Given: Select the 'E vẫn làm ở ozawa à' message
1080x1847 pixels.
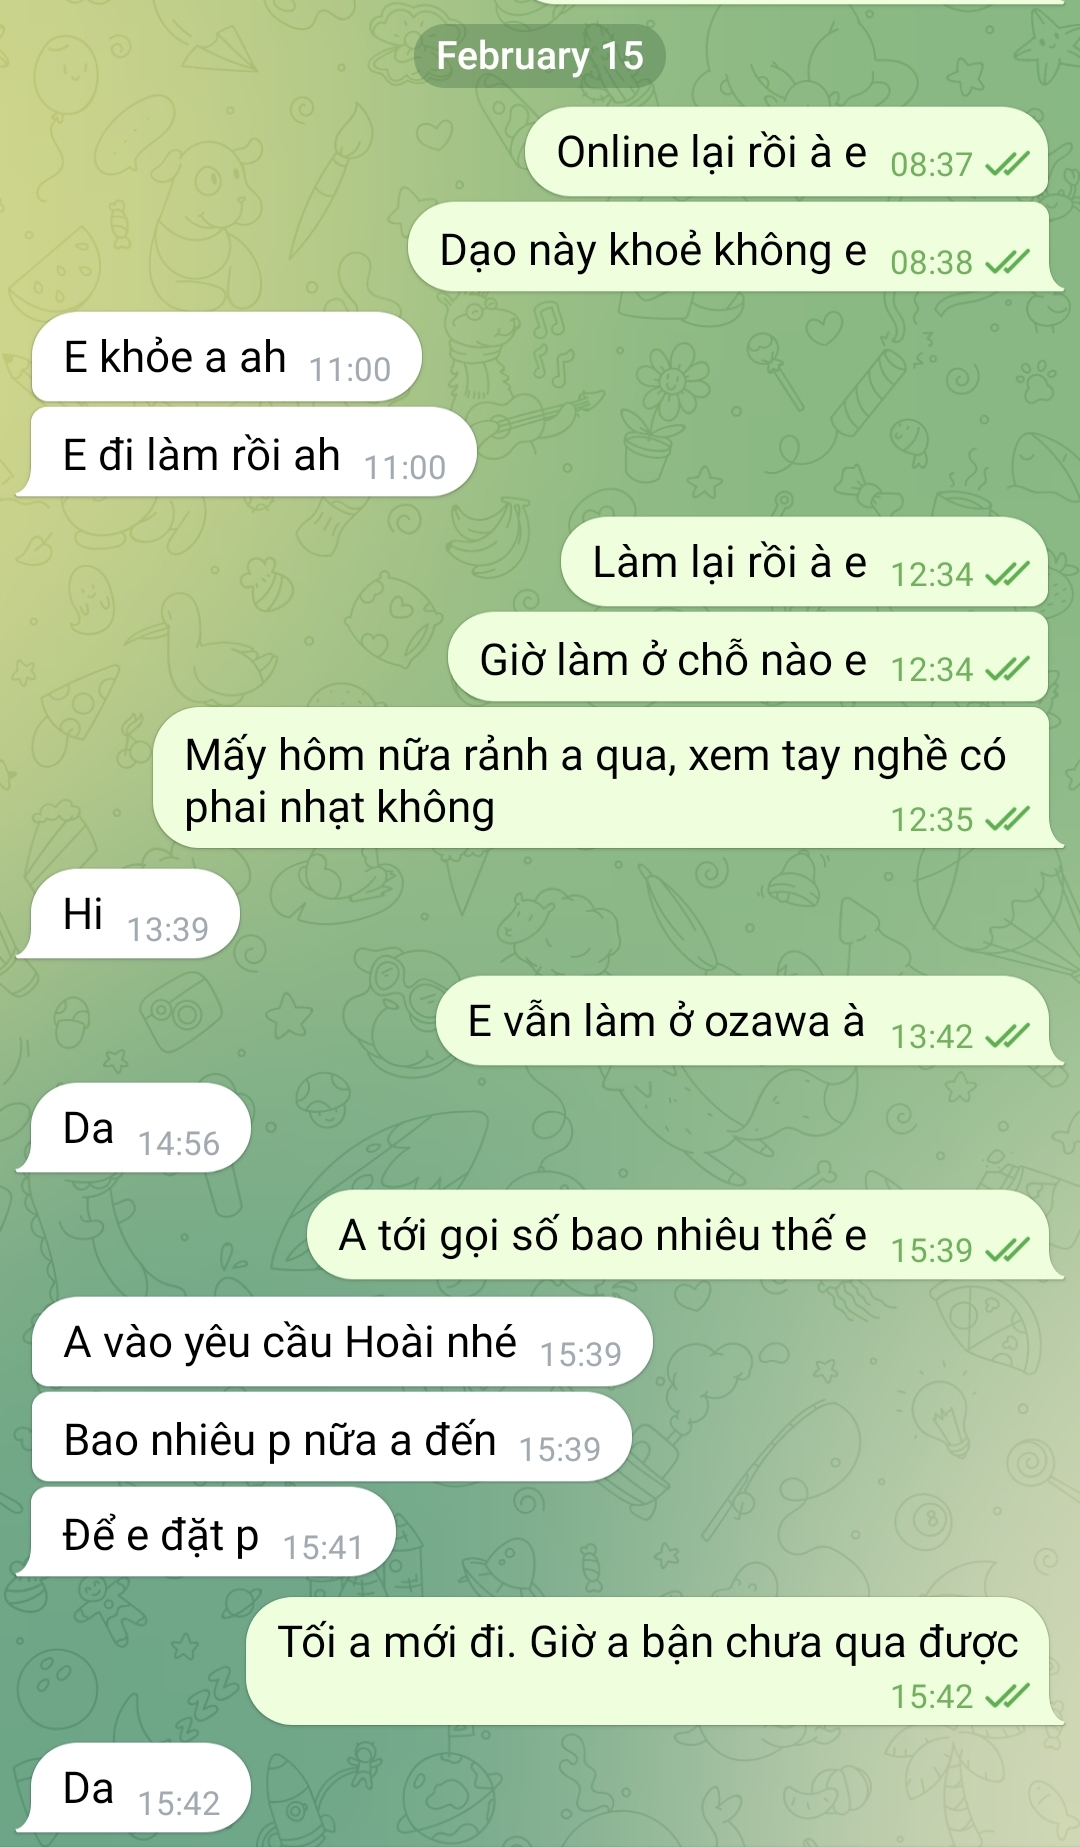Looking at the screenshot, I should [x=750, y=1021].
